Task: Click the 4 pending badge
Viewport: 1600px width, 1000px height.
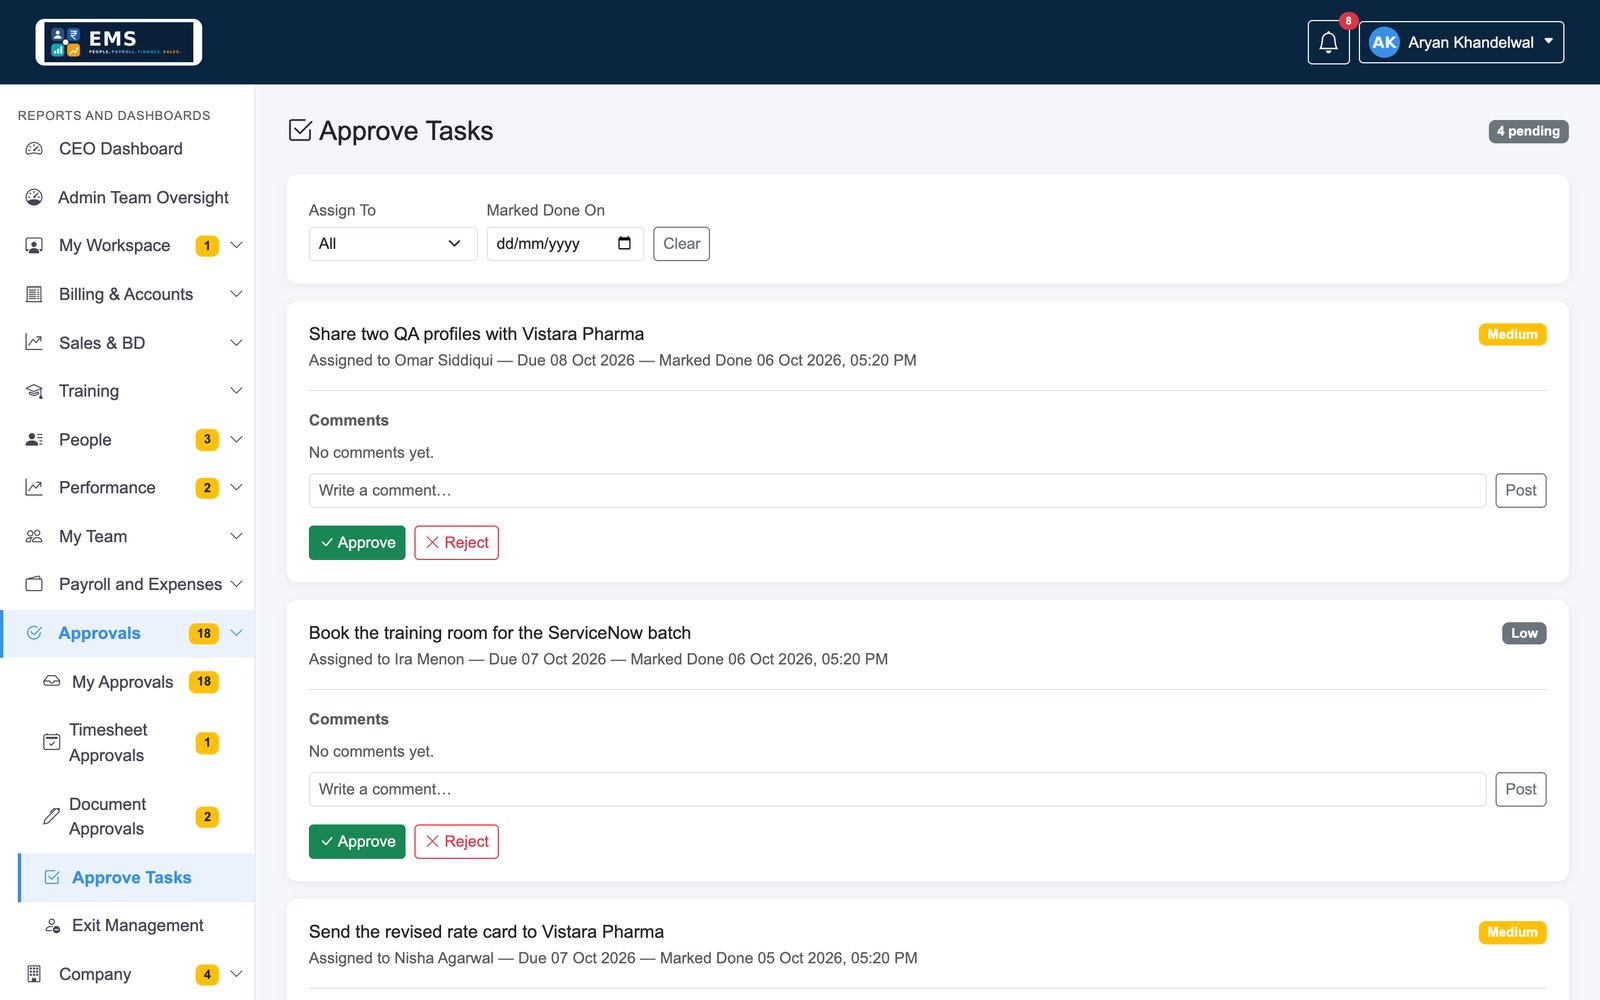Action: click(1528, 131)
